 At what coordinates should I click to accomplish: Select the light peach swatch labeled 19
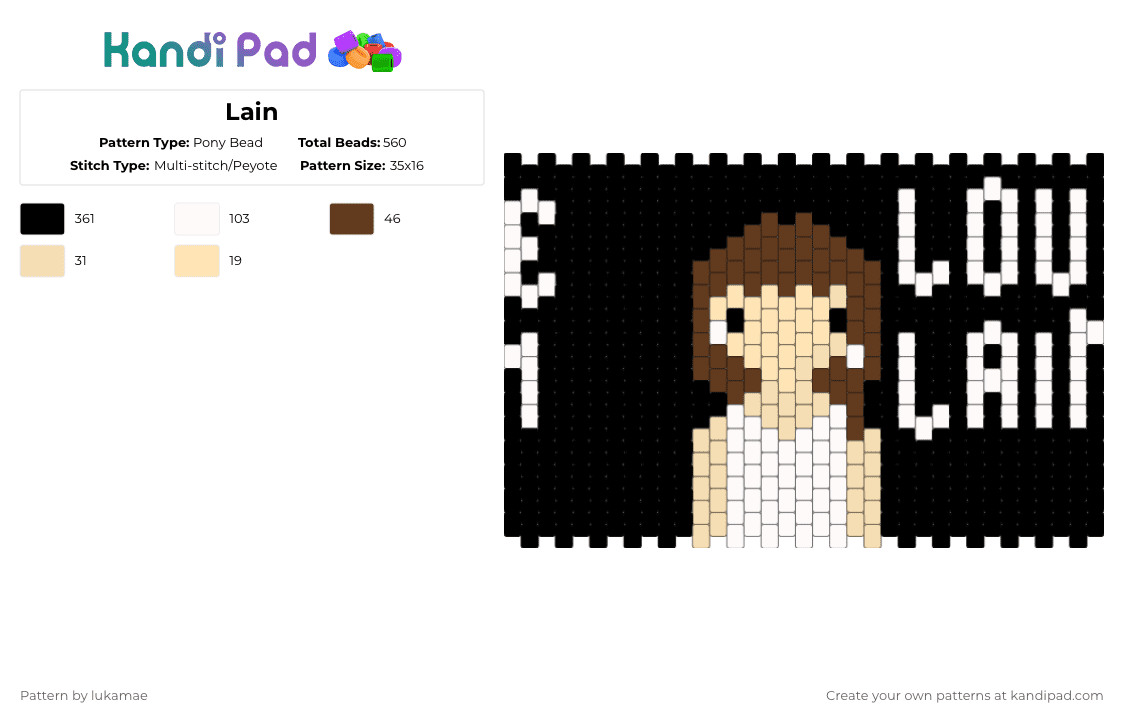coord(196,260)
